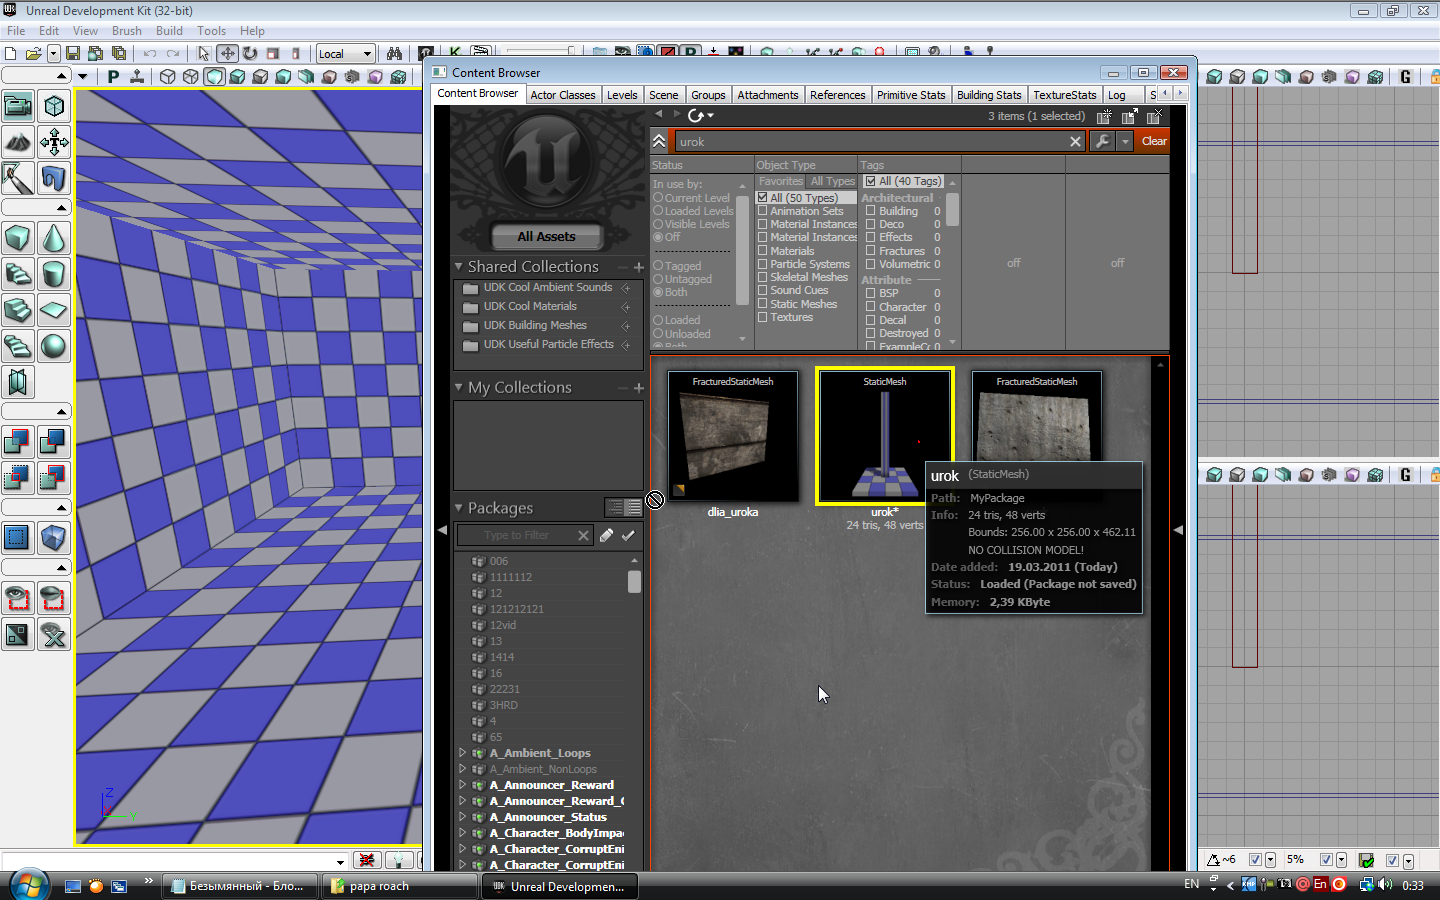1440x900 pixels.
Task: Activate Terrain editing mode icon
Action: coord(18,142)
